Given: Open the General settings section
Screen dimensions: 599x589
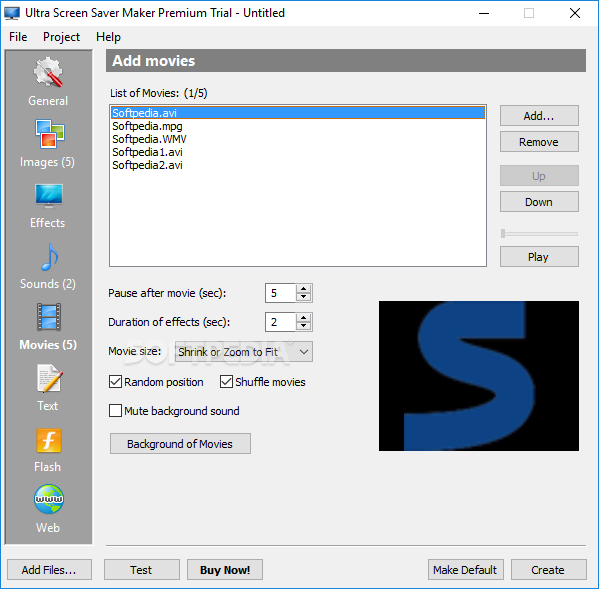Looking at the screenshot, I should [x=48, y=81].
